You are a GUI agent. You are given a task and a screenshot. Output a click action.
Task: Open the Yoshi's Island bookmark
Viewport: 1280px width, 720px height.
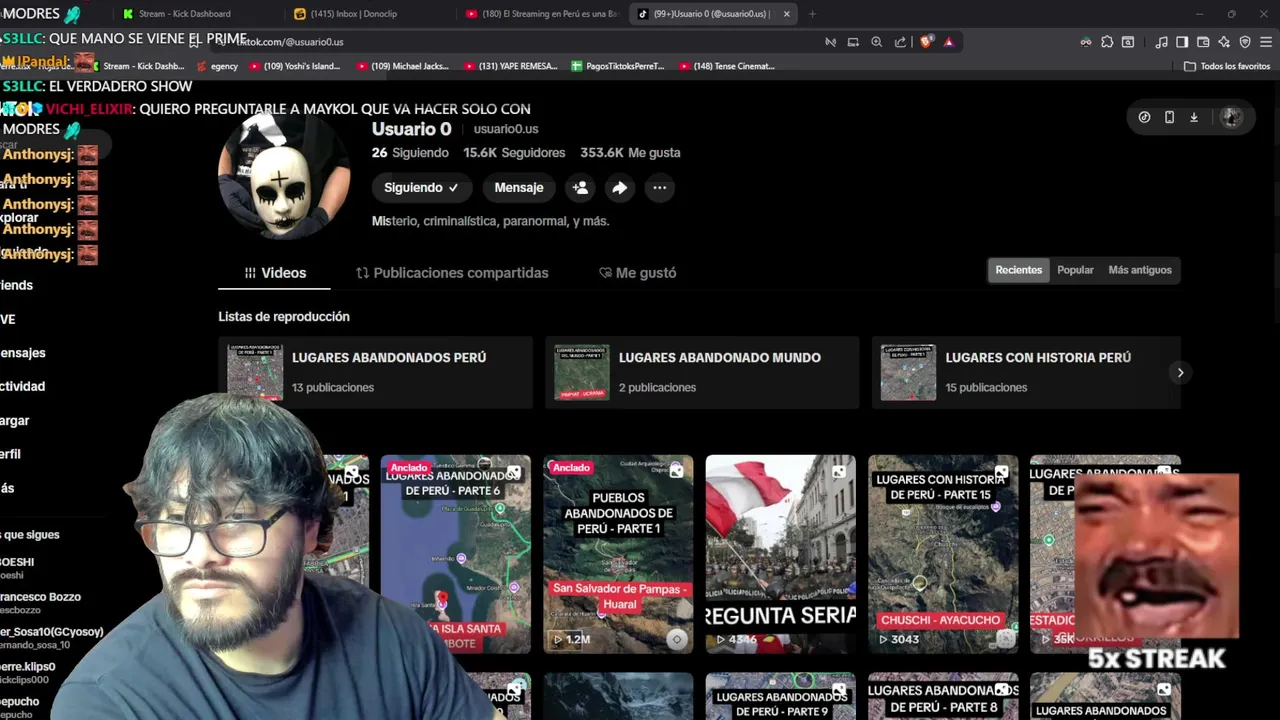[294, 66]
